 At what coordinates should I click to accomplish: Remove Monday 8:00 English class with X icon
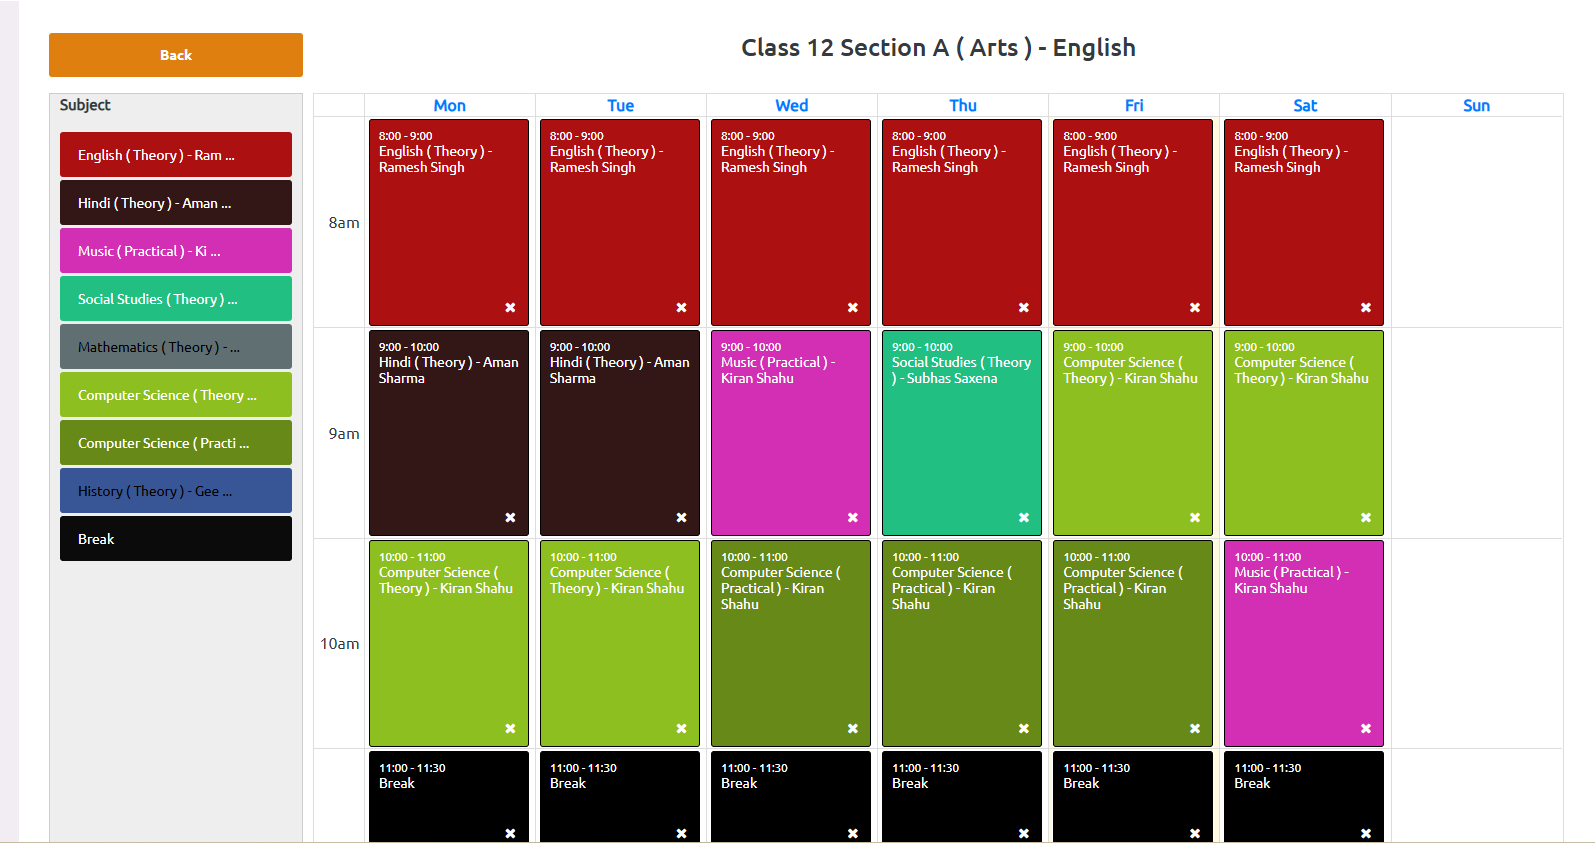(x=510, y=308)
